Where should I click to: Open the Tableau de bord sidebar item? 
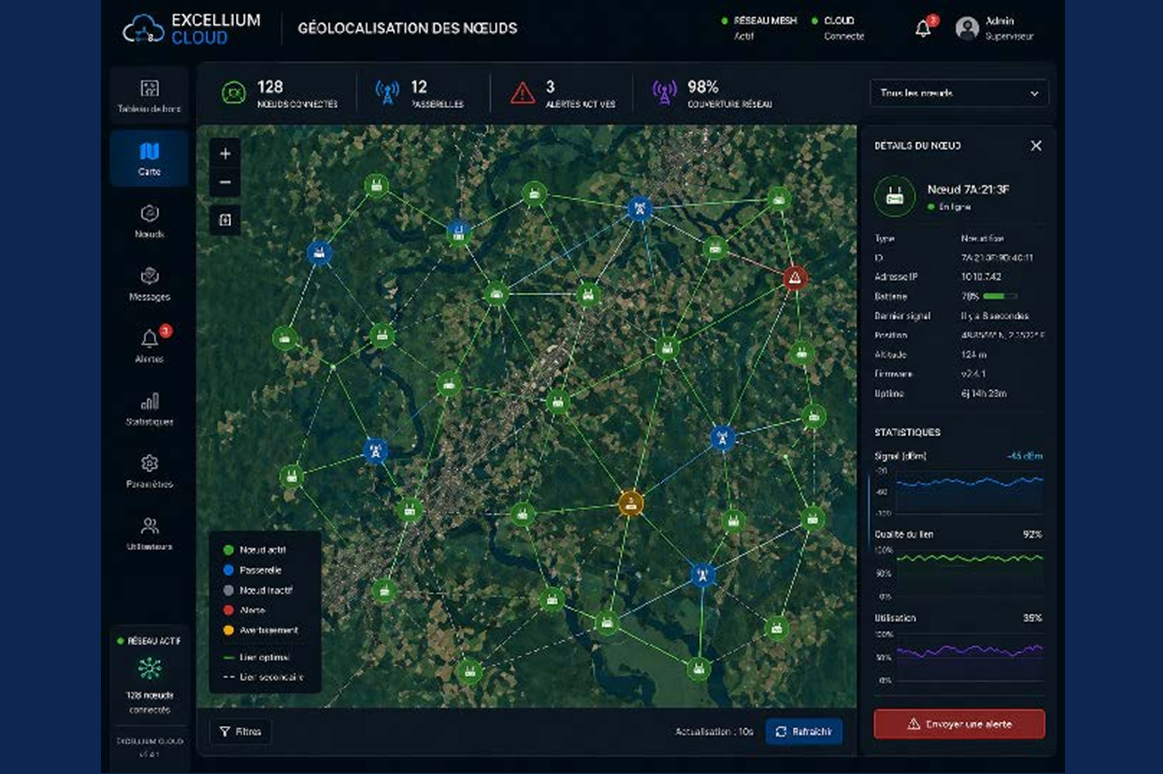point(149,96)
